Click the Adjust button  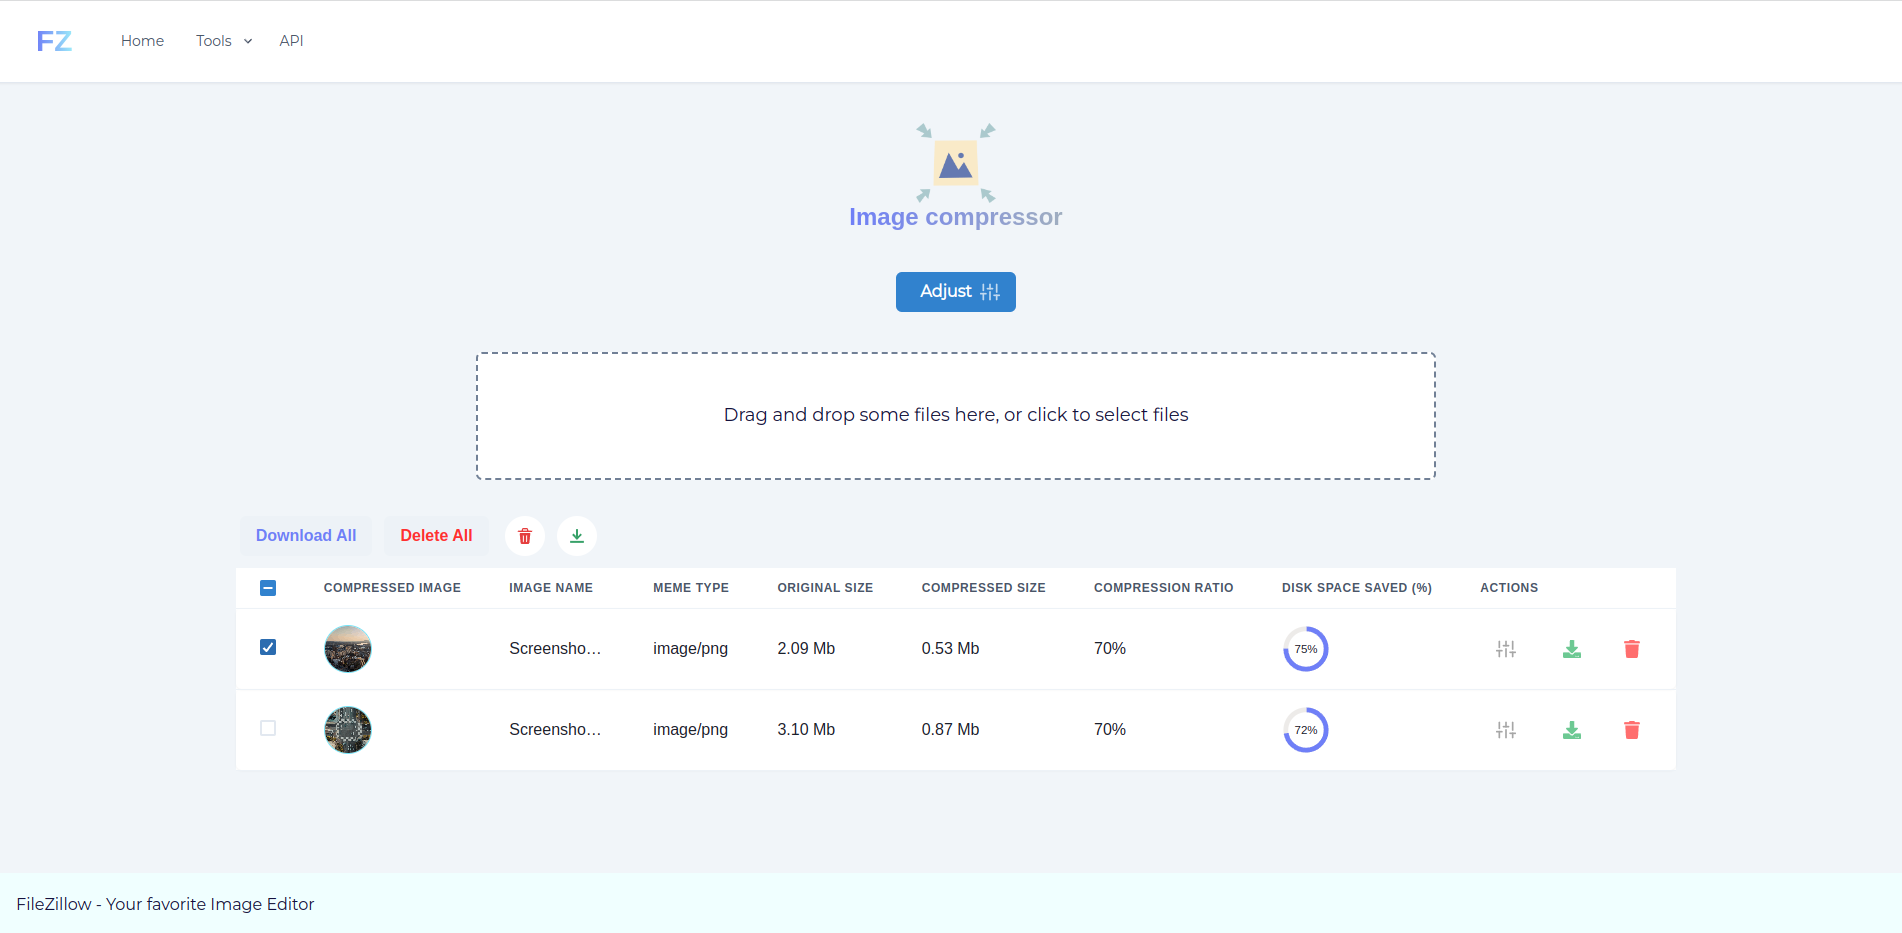(x=956, y=292)
